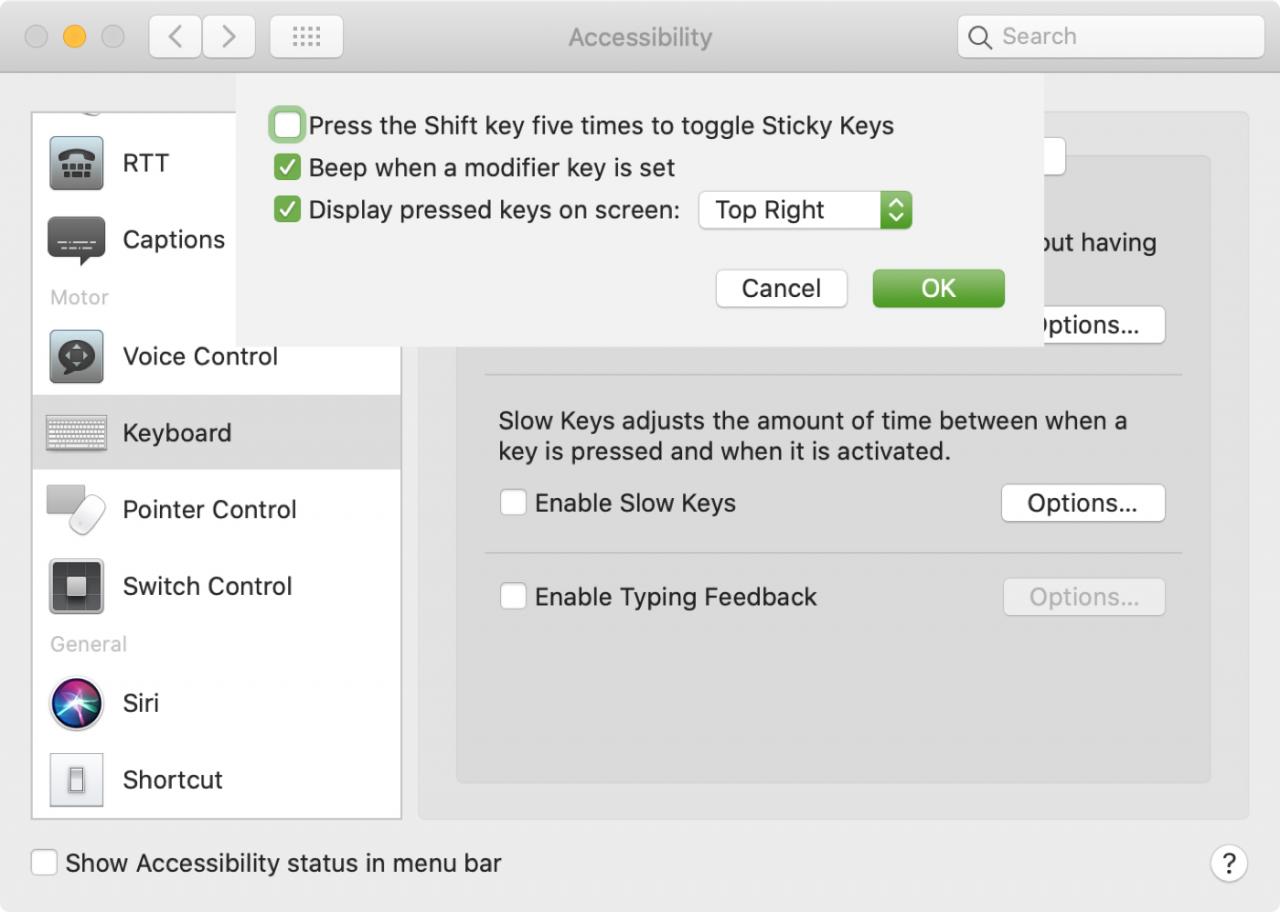Open help with the question mark button
This screenshot has width=1280, height=912.
pos(1229,862)
